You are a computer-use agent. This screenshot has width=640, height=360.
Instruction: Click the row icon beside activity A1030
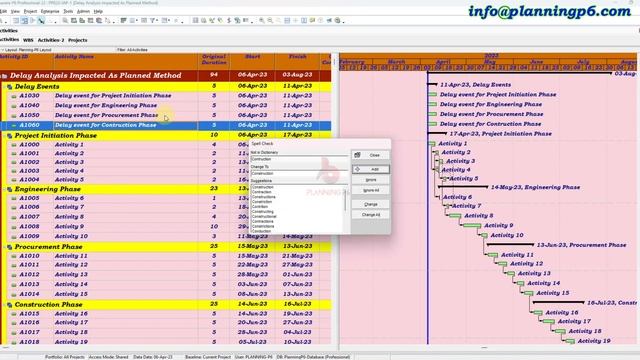[14, 96]
